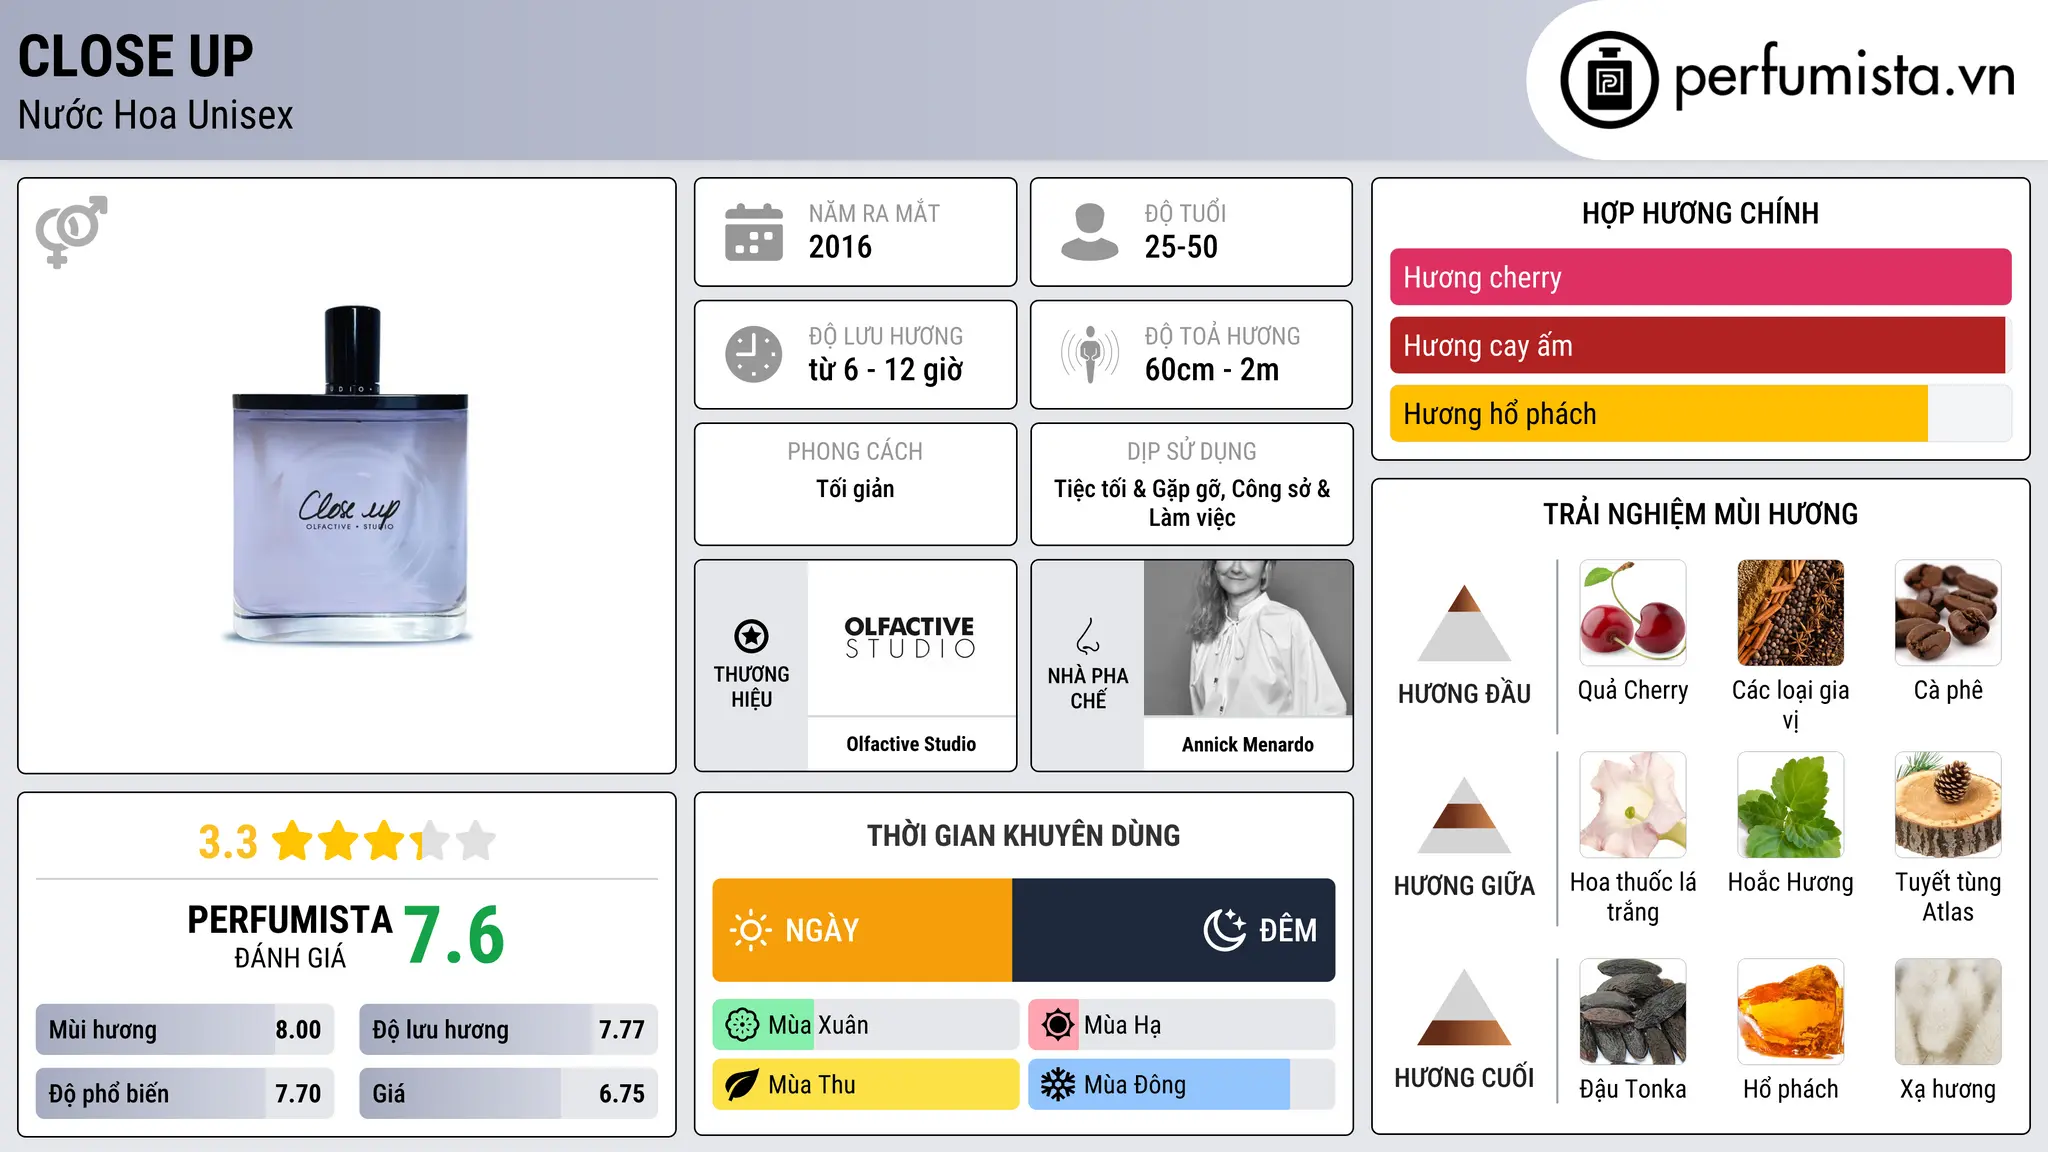Viewport: 2048px width, 1152px height.
Task: Click the Olfactive Studio brand name link
Action: tap(911, 744)
